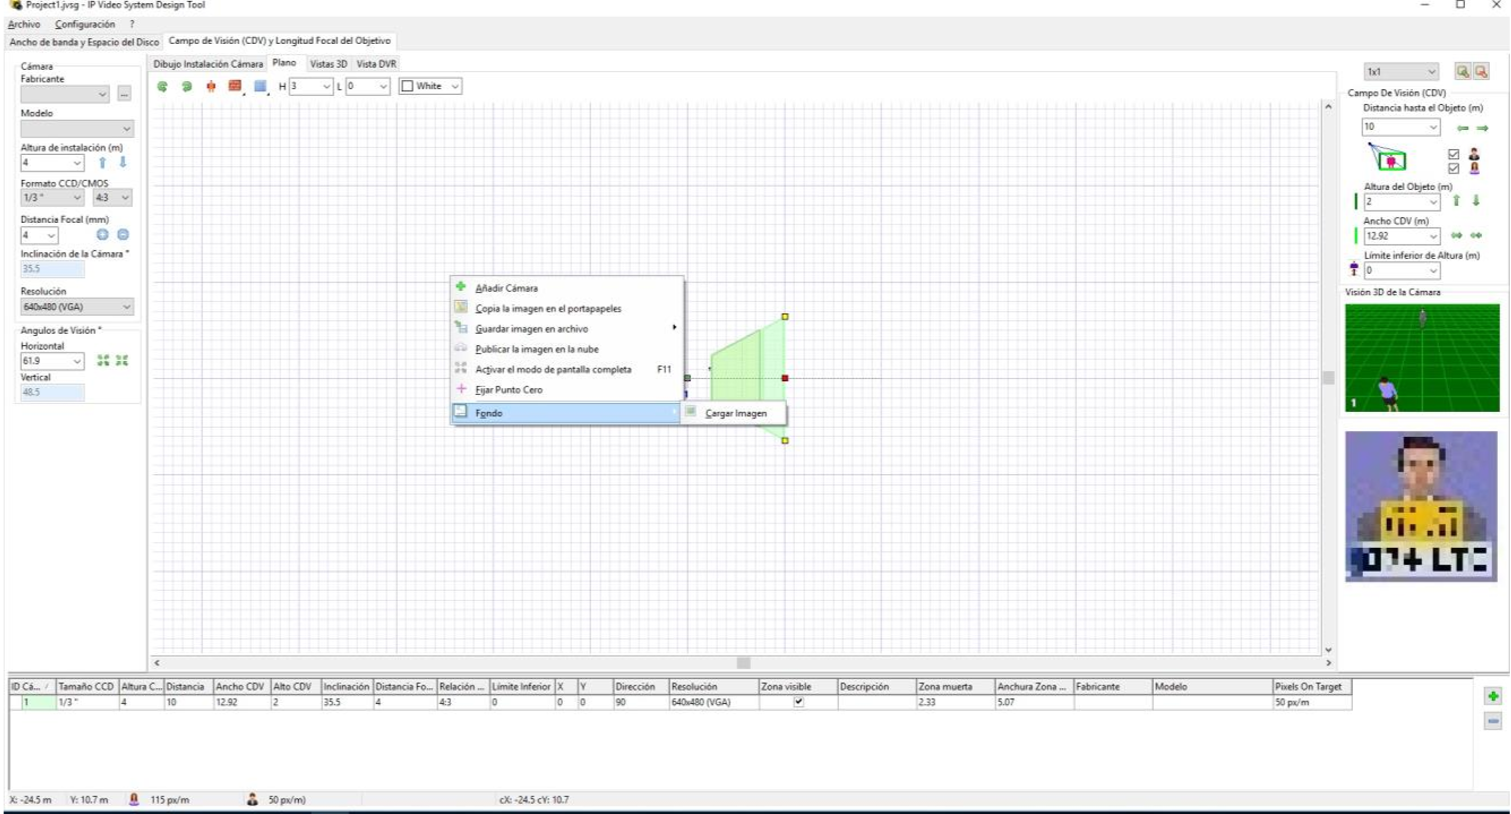1511x814 pixels.
Task: Increase installation height with the up arrow
Action: point(102,163)
